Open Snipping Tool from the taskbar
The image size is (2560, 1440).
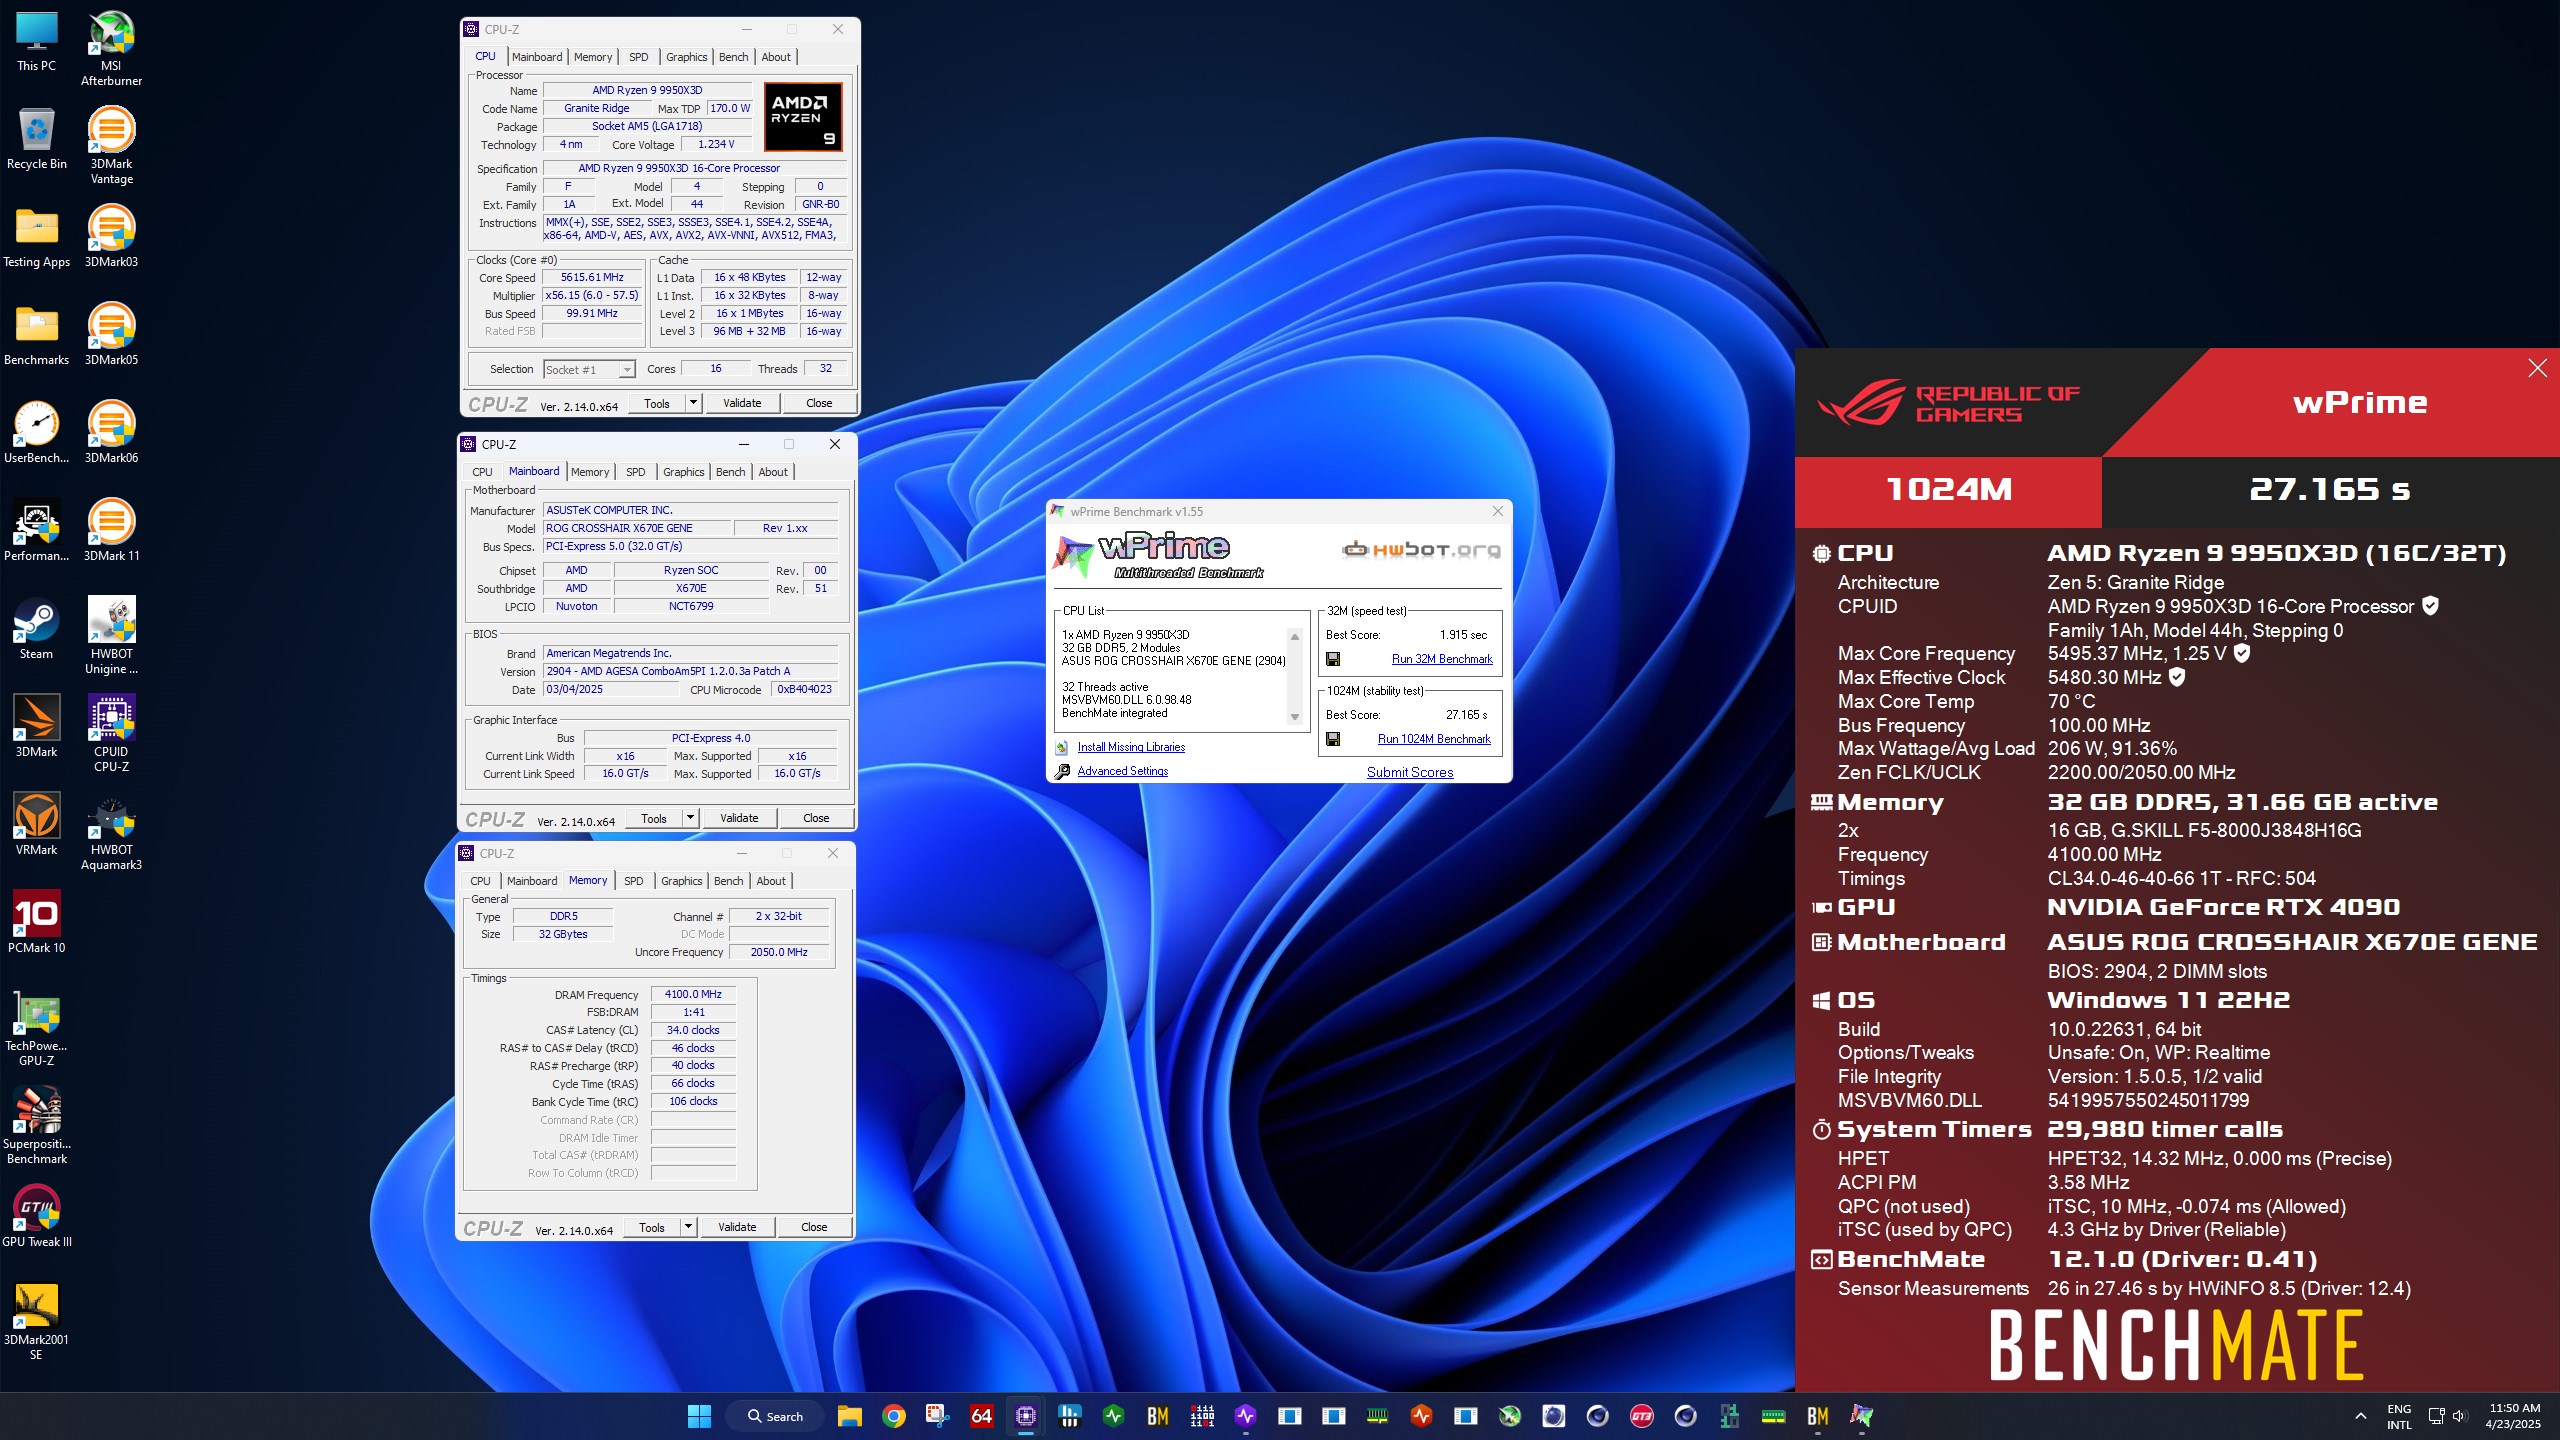pos(937,1416)
